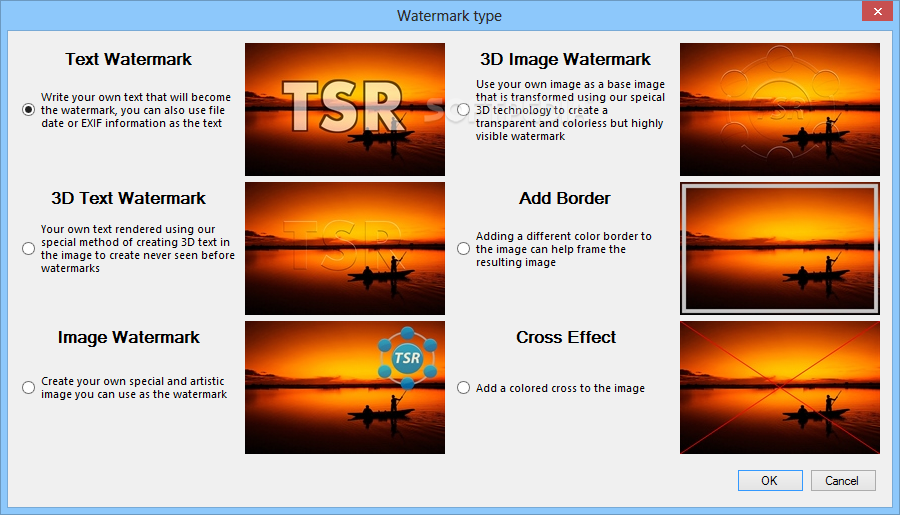This screenshot has height=515, width=900.
Task: Click the Add Border preview thumbnail
Action: point(779,248)
